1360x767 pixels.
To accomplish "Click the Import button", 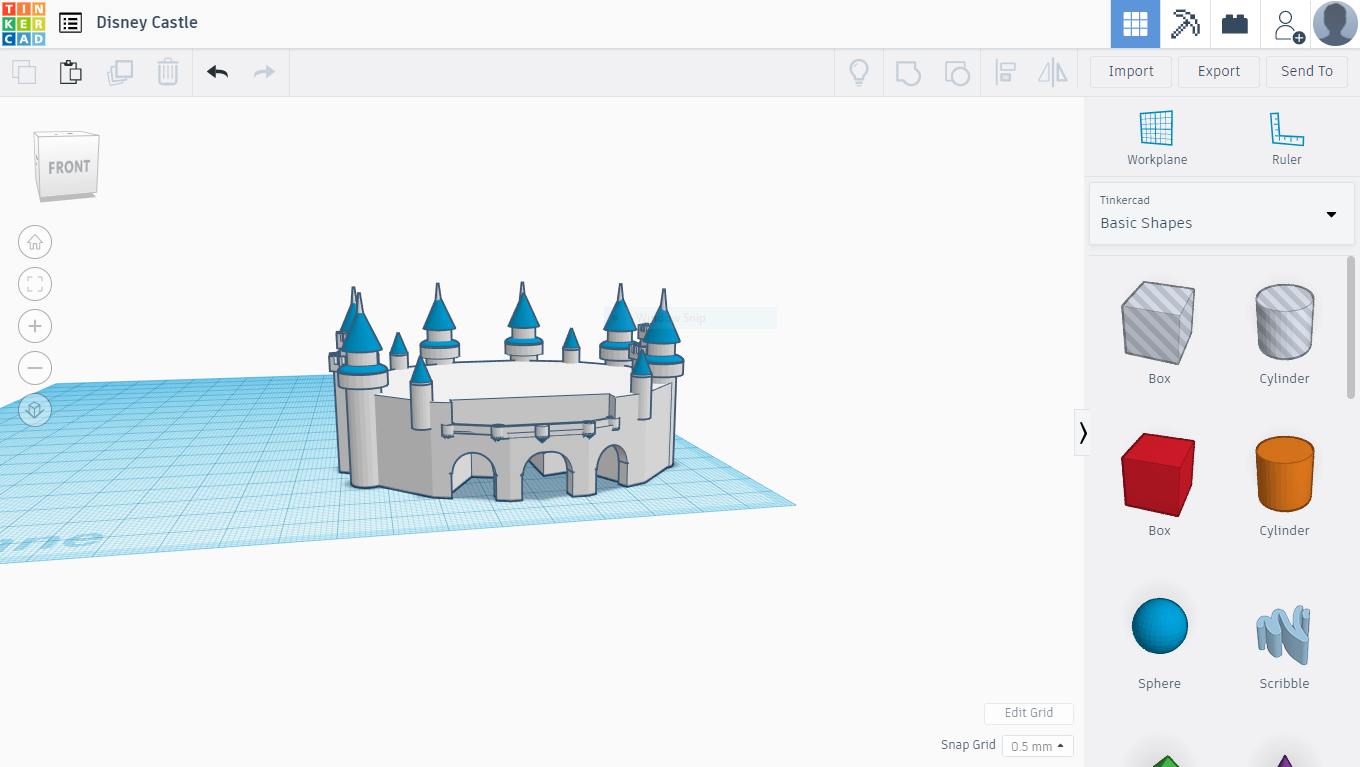I will tap(1131, 71).
